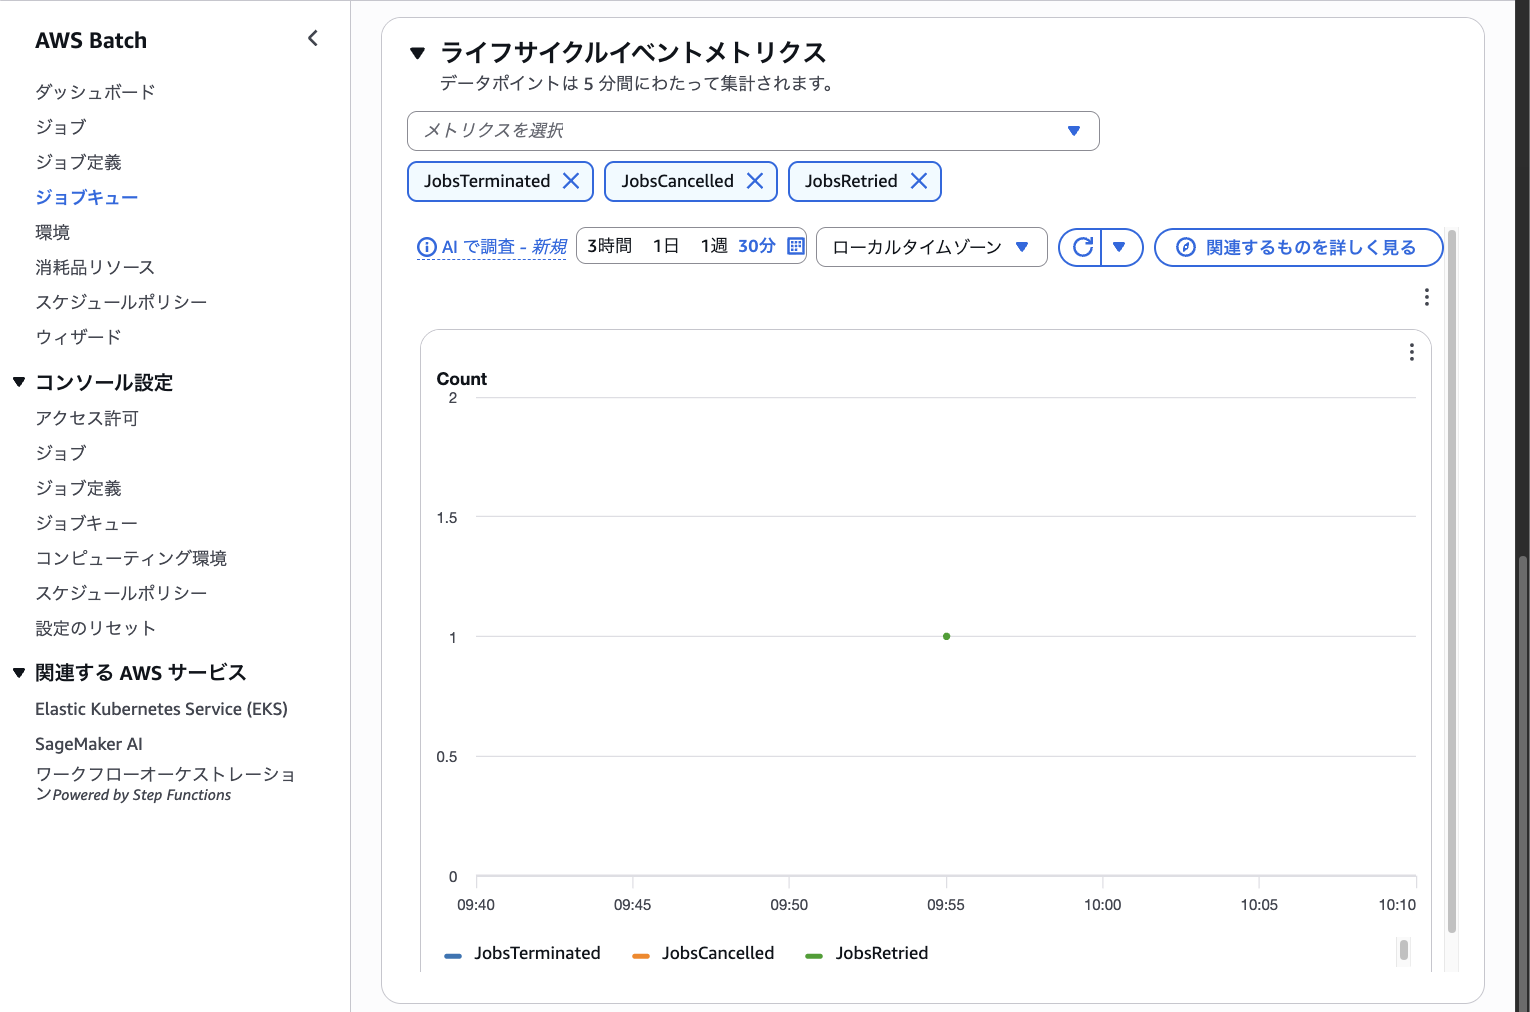Click the page vertical scrollbar thumb
Viewport: 1530px width, 1012px height.
pos(1523,783)
